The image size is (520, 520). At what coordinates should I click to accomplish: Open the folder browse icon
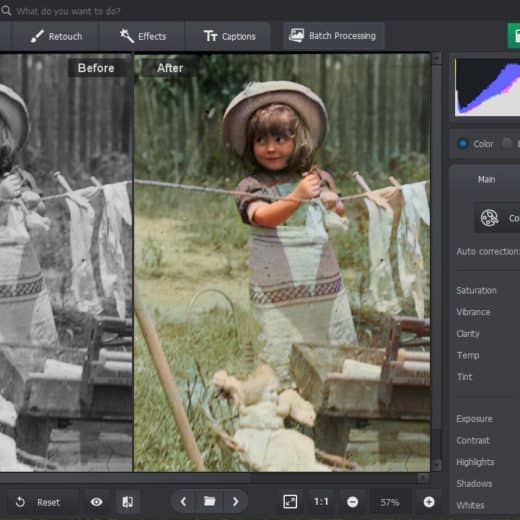209,501
